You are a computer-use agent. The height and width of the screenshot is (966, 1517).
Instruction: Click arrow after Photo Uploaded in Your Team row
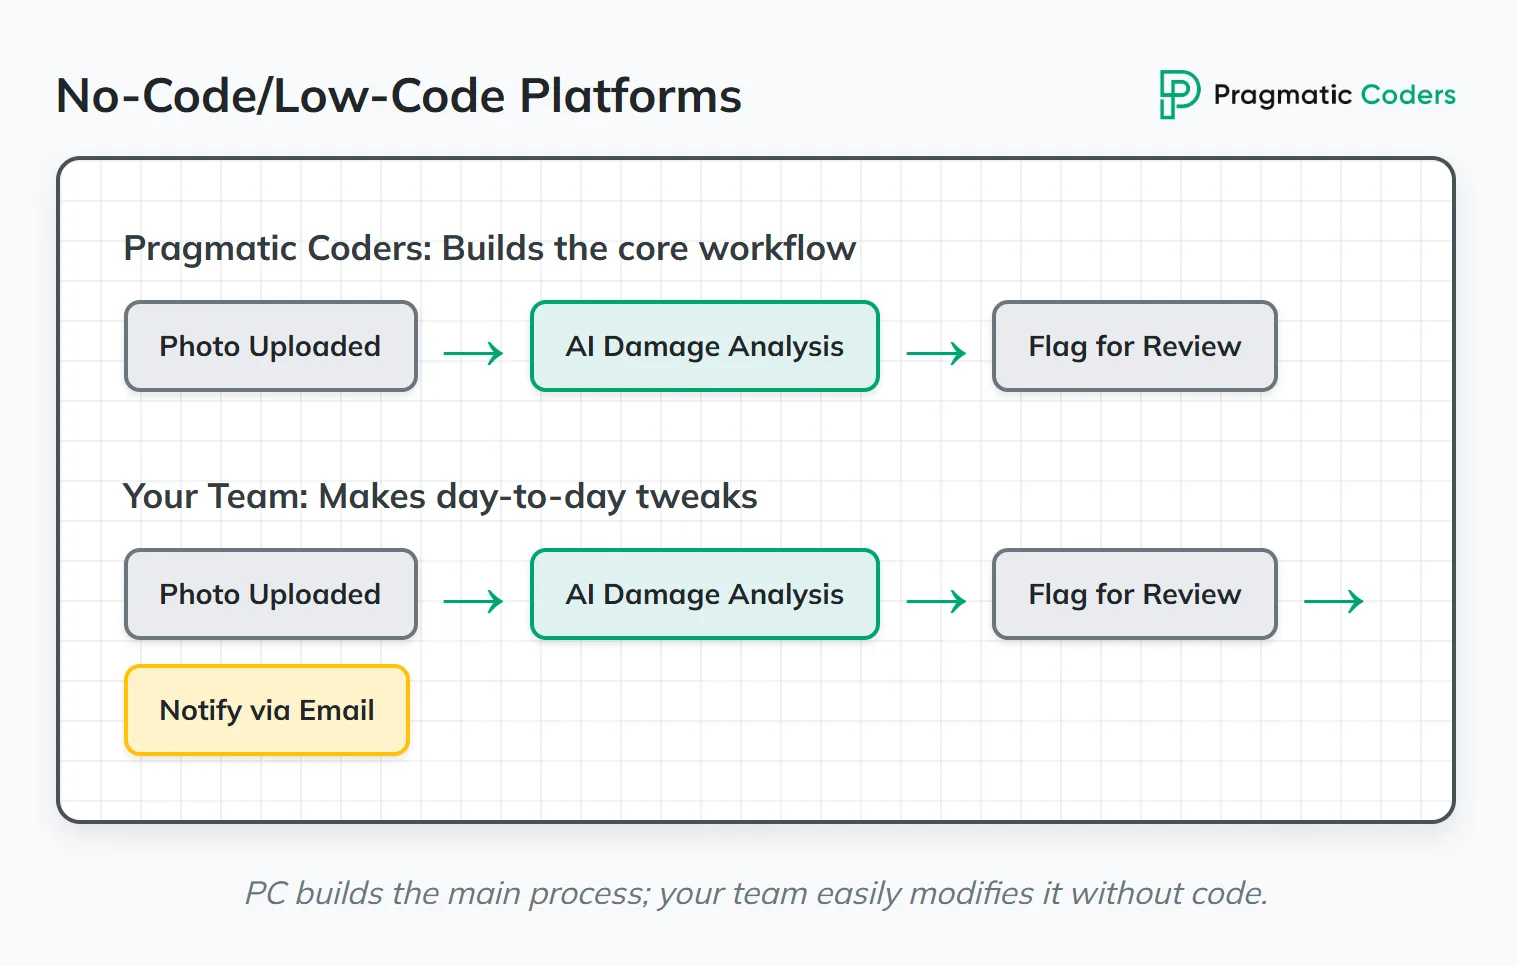coord(473,601)
